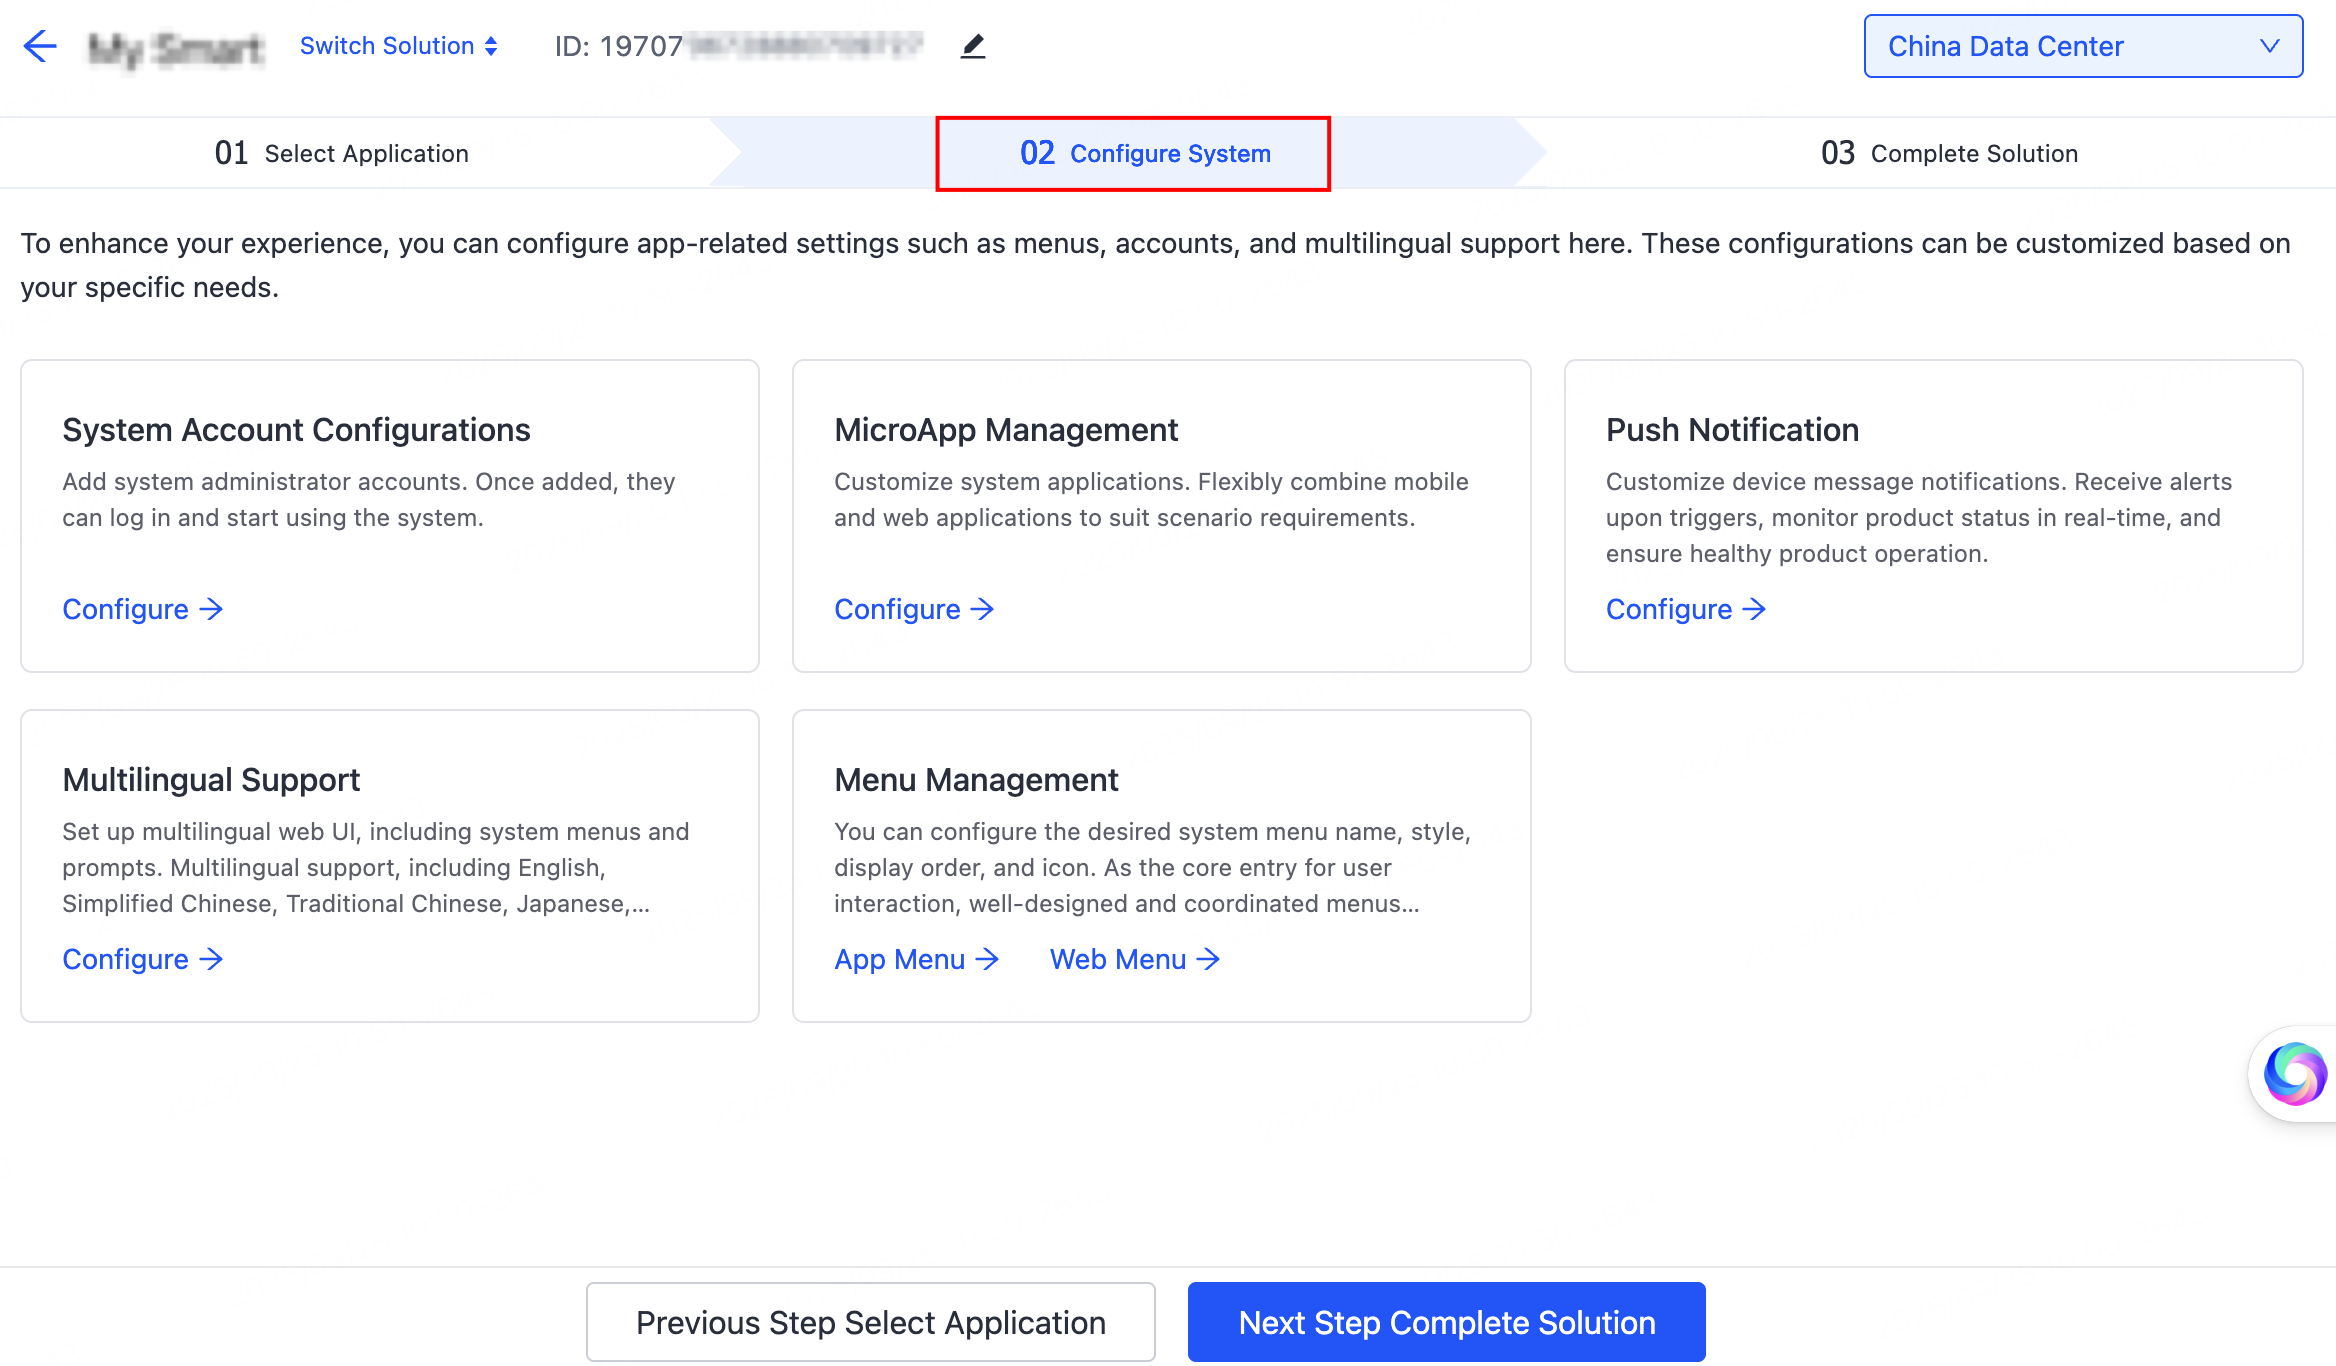Viewport: 2336px width, 1366px height.
Task: Click the Switch Solution sort arrows icon
Action: coord(491,46)
